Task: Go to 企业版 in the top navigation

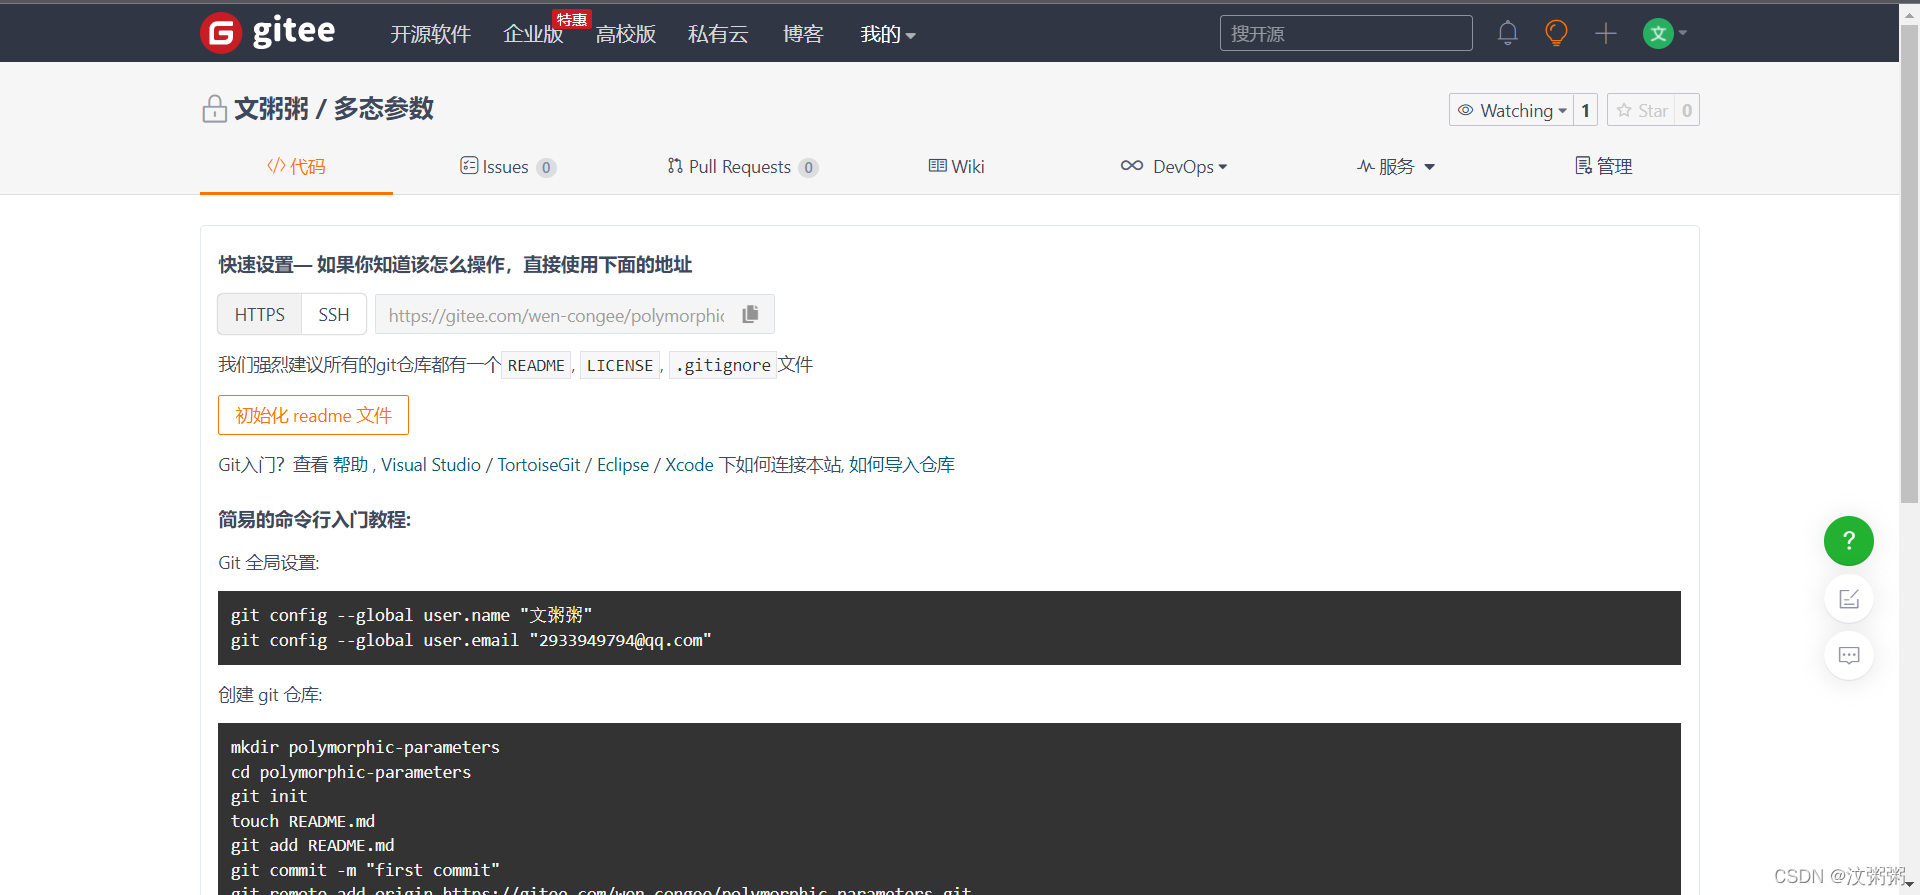Action: pyautogui.click(x=533, y=34)
